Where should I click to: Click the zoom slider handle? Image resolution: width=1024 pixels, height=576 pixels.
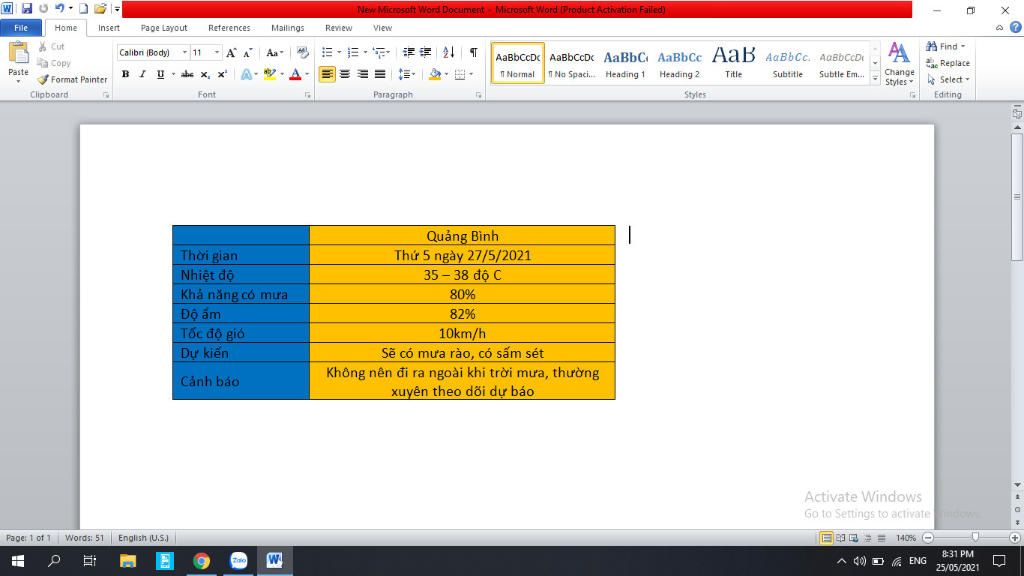(x=975, y=537)
